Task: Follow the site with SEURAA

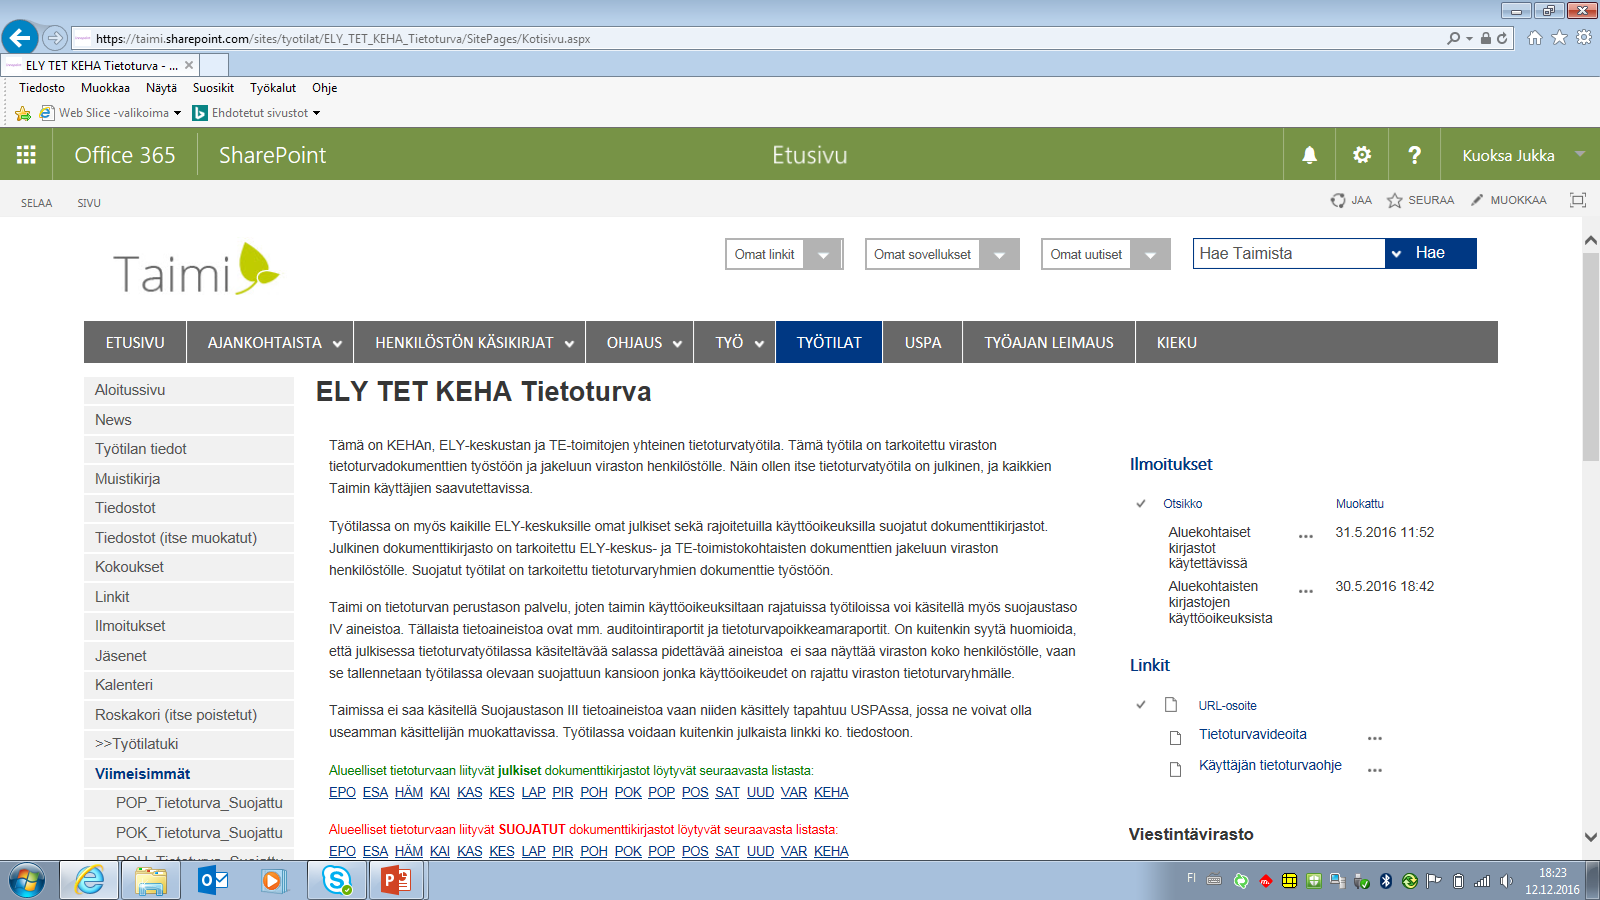Action: click(1420, 200)
